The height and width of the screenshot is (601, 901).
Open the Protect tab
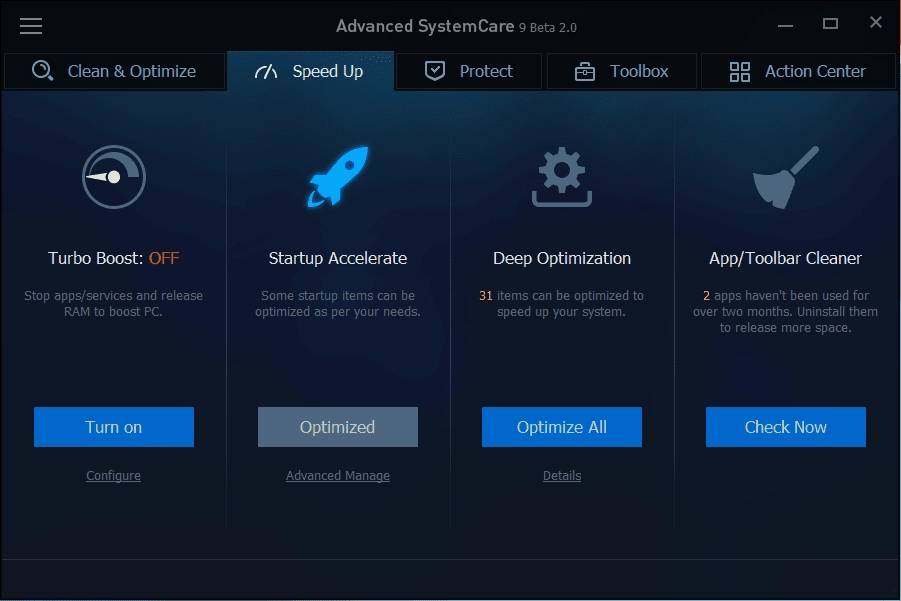(469, 71)
